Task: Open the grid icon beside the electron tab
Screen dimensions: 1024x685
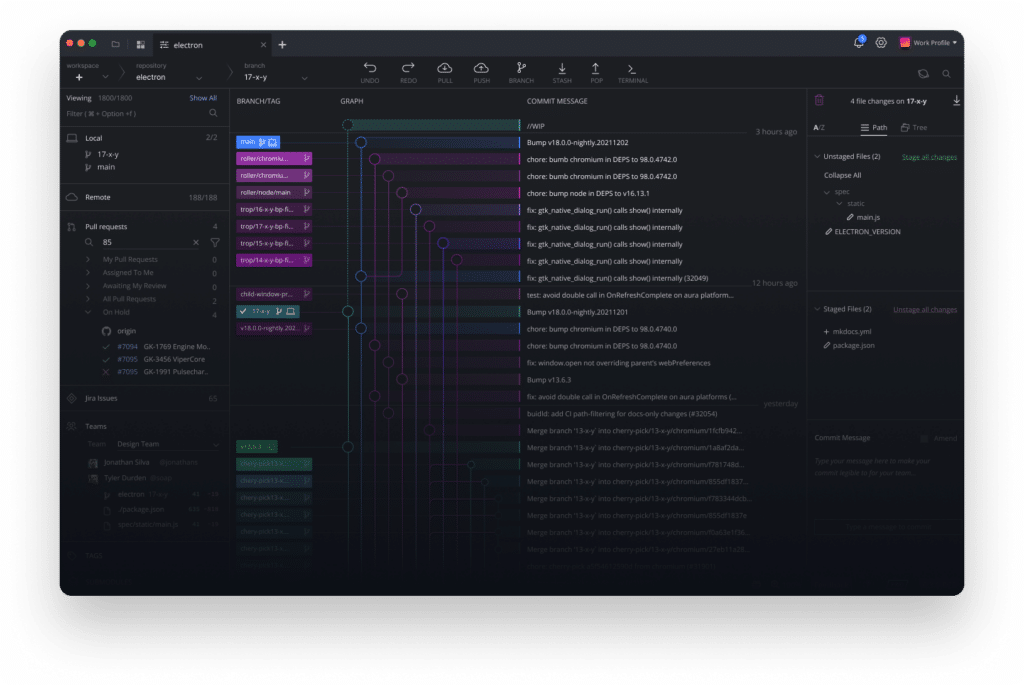Action: (140, 44)
